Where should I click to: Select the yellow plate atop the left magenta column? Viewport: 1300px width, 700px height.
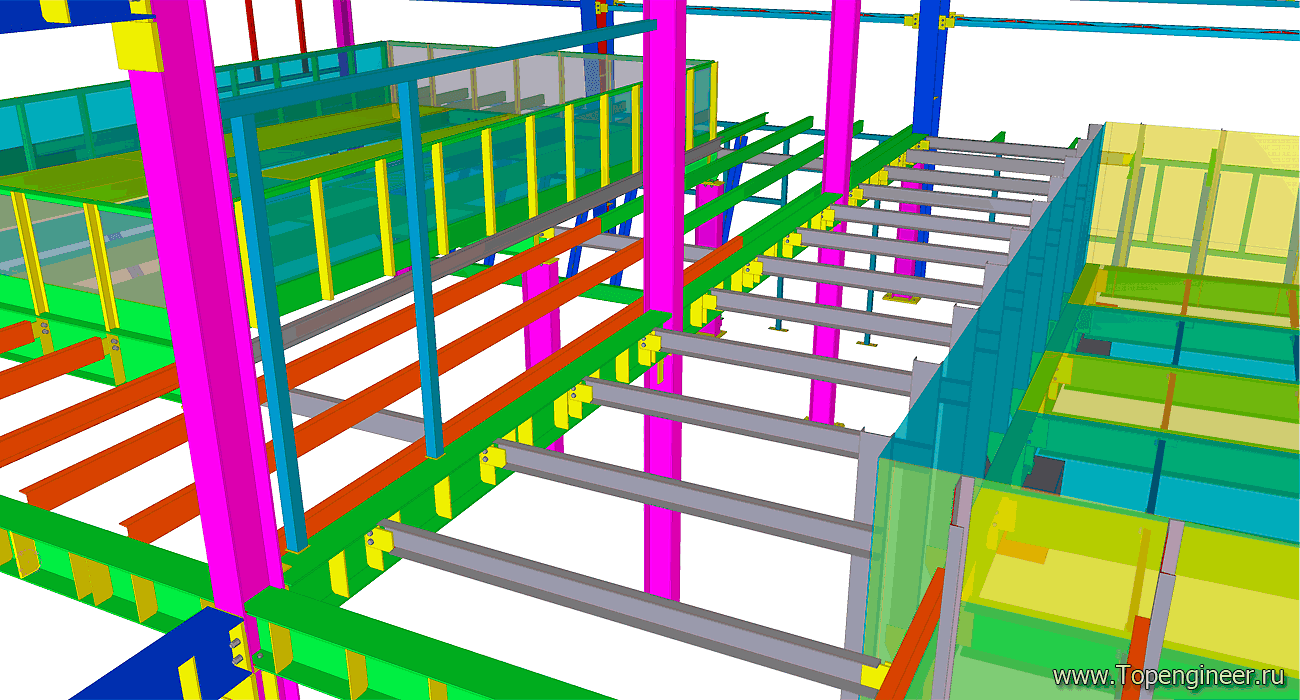point(137,44)
